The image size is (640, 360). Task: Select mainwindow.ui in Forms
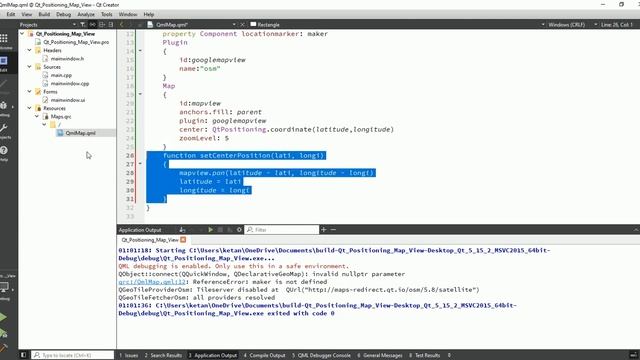(x=68, y=100)
